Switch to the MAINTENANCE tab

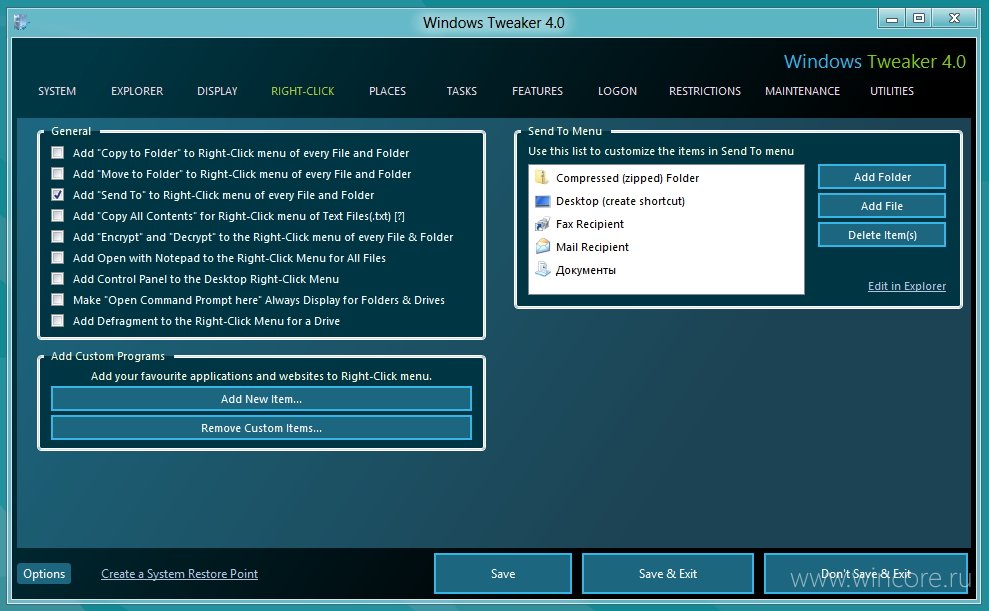pos(802,91)
